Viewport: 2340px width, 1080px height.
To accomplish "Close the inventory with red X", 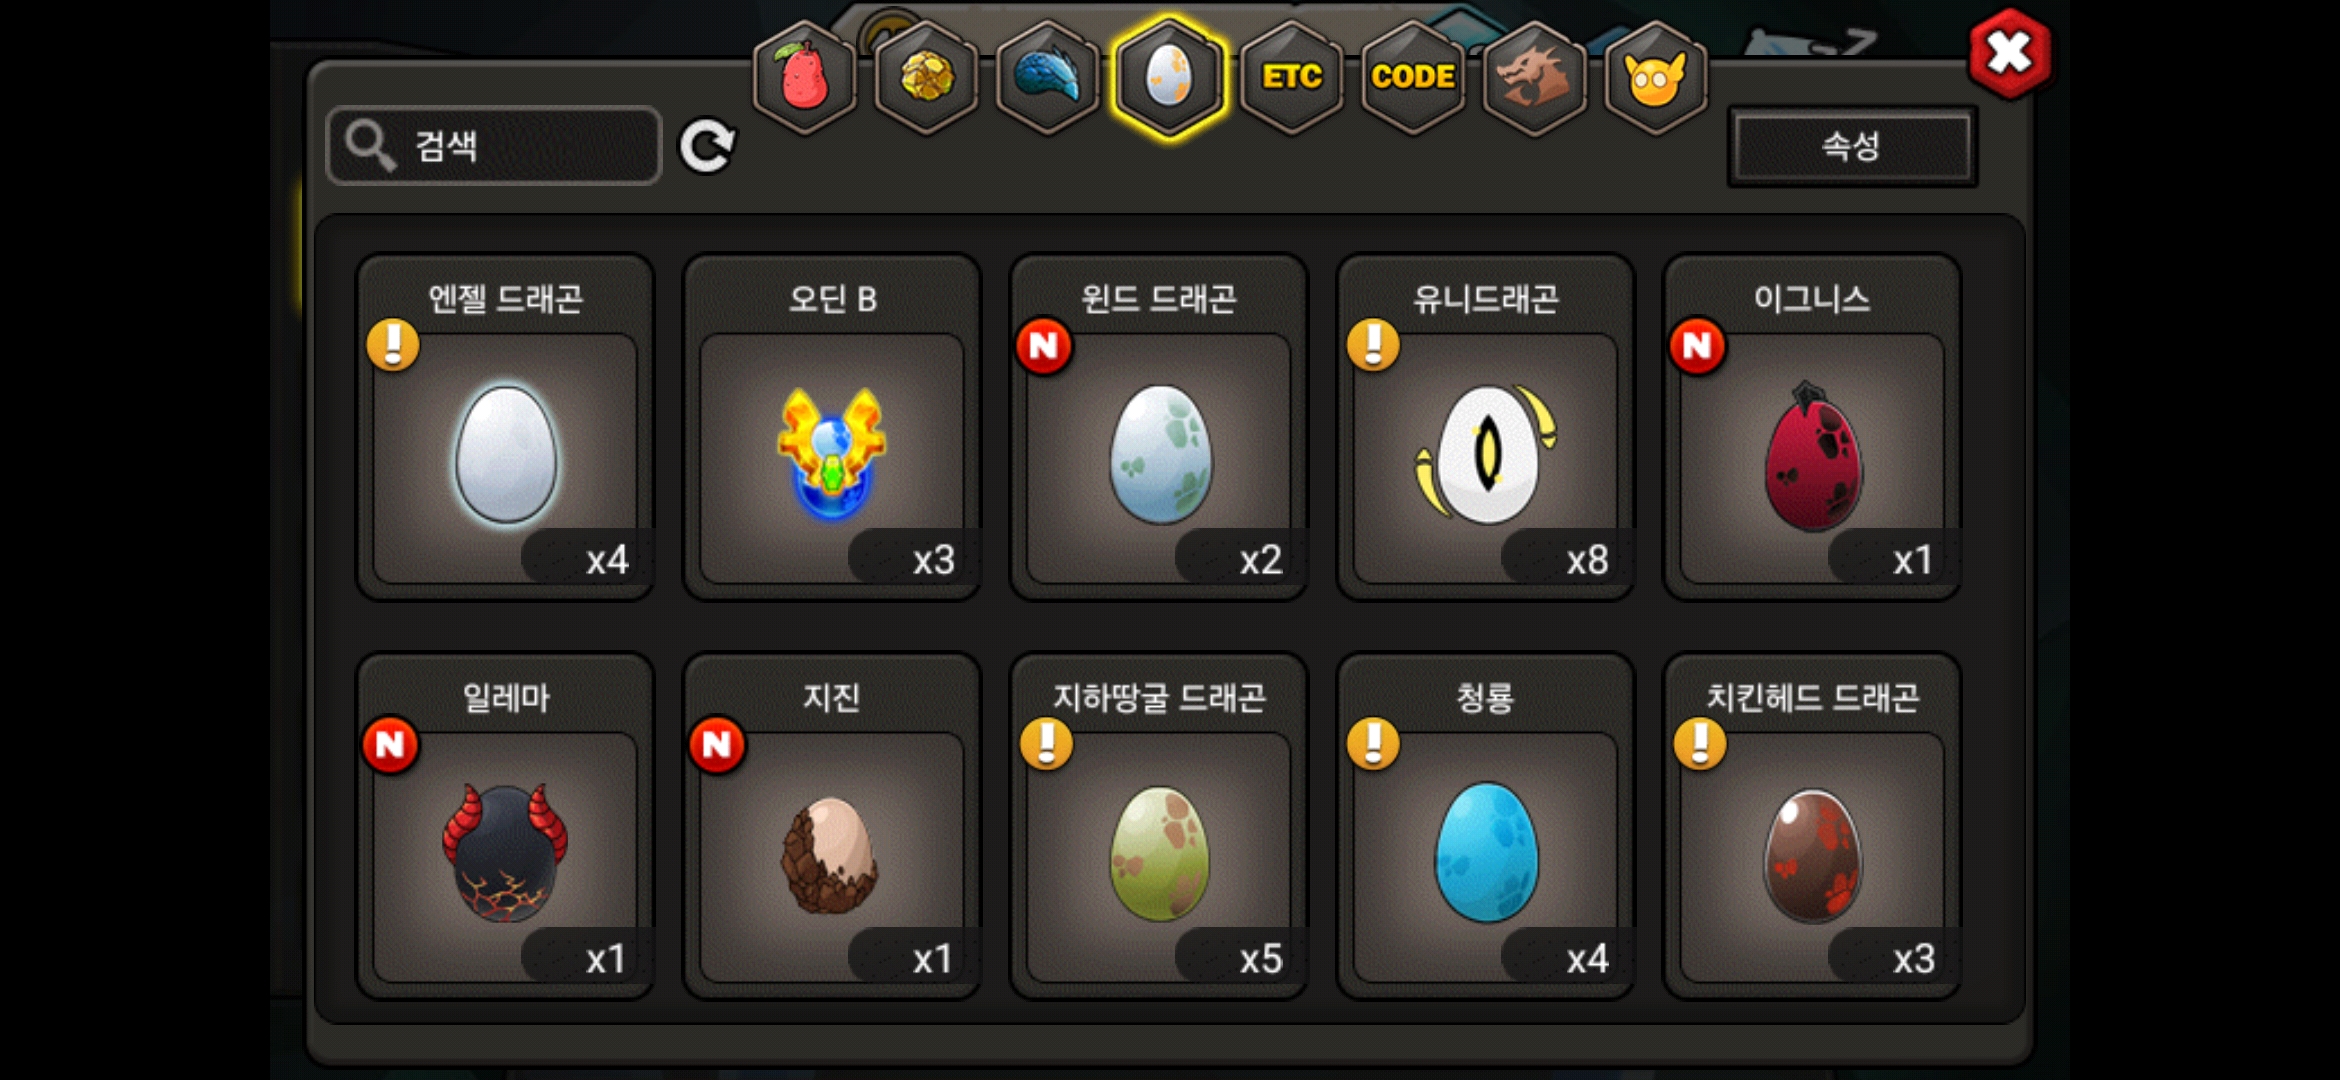I will pyautogui.click(x=2009, y=53).
